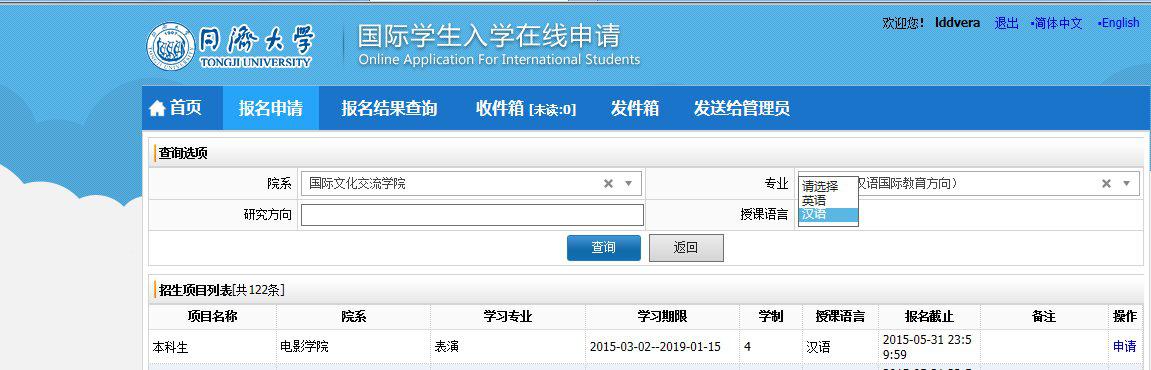1151x370 pixels.
Task: Click the 项目名称 column header
Action: [212, 316]
